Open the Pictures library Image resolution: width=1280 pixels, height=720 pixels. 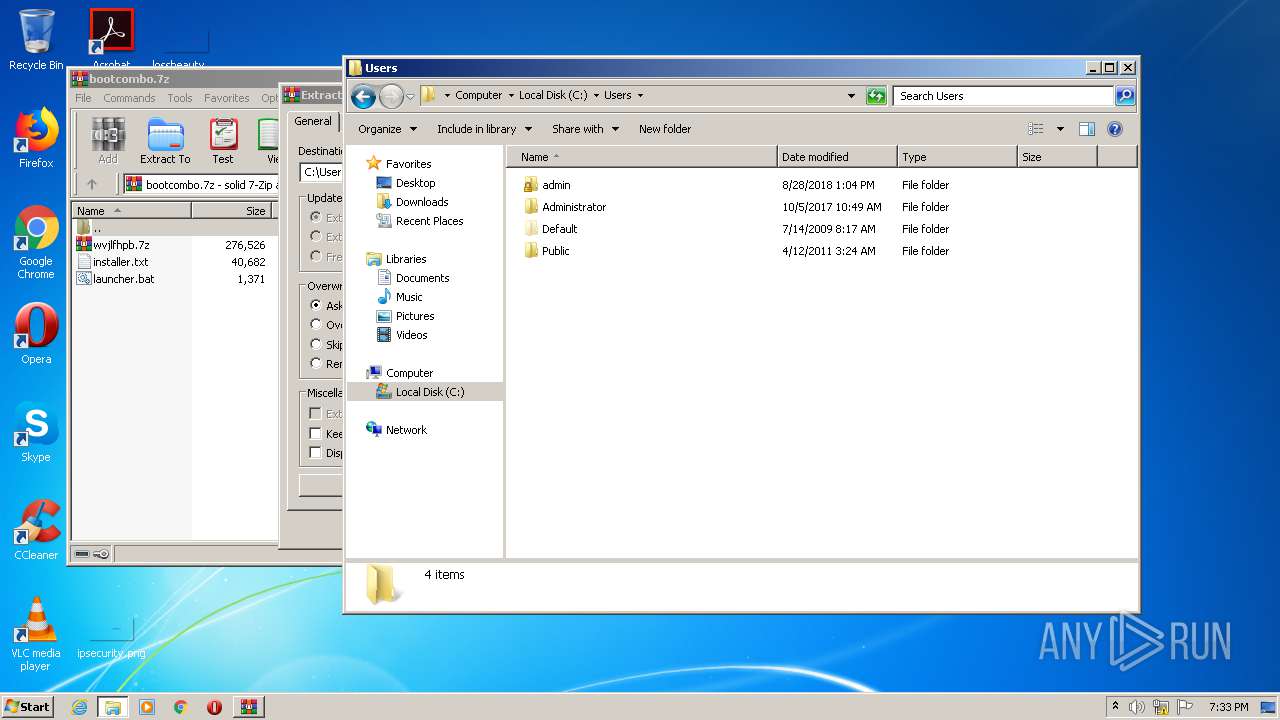415,316
